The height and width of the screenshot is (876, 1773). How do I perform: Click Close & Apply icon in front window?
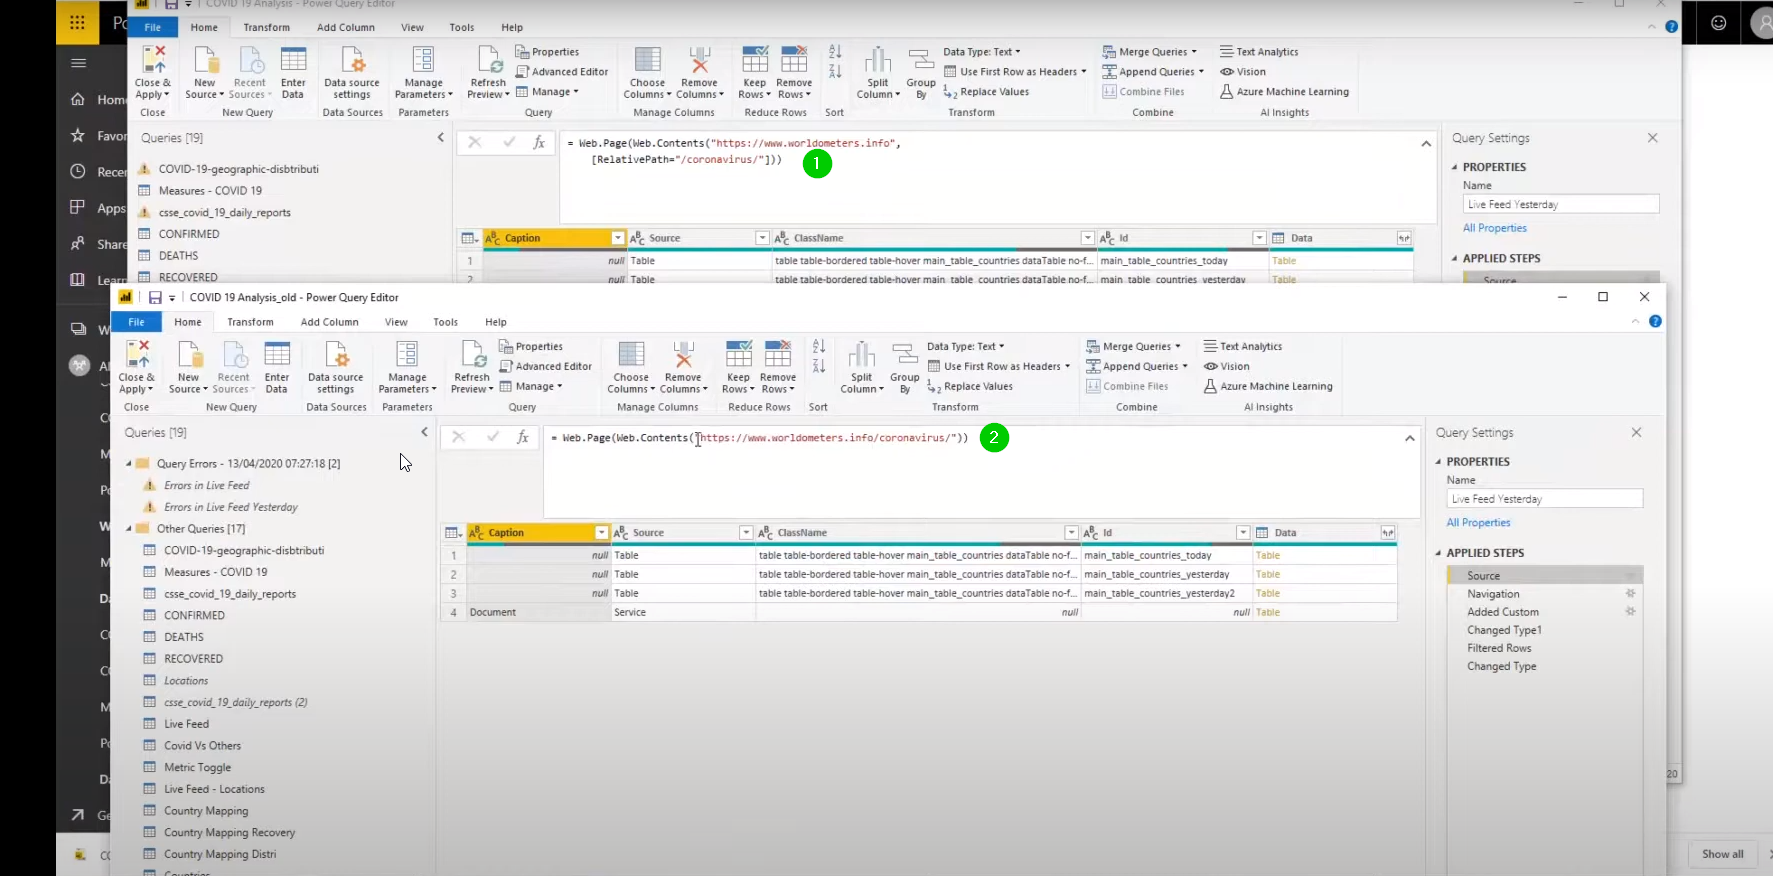(x=137, y=355)
